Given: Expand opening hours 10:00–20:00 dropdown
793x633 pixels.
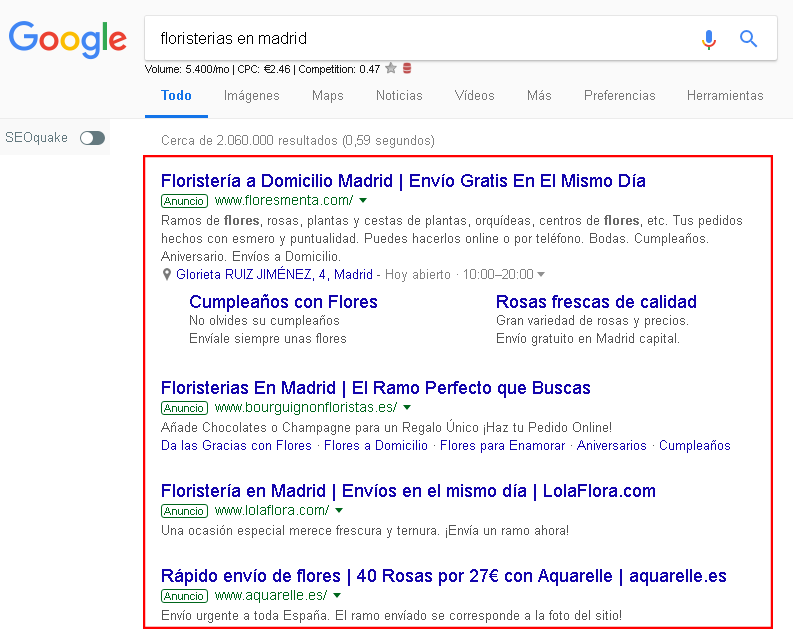Looking at the screenshot, I should pyautogui.click(x=541, y=275).
